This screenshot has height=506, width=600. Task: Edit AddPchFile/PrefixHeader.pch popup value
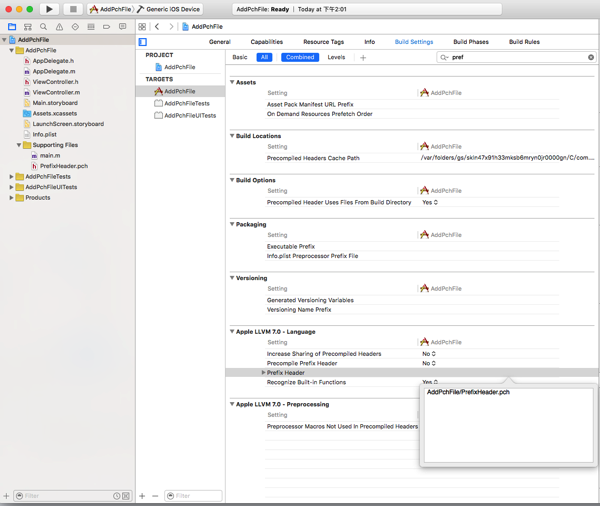(508, 425)
